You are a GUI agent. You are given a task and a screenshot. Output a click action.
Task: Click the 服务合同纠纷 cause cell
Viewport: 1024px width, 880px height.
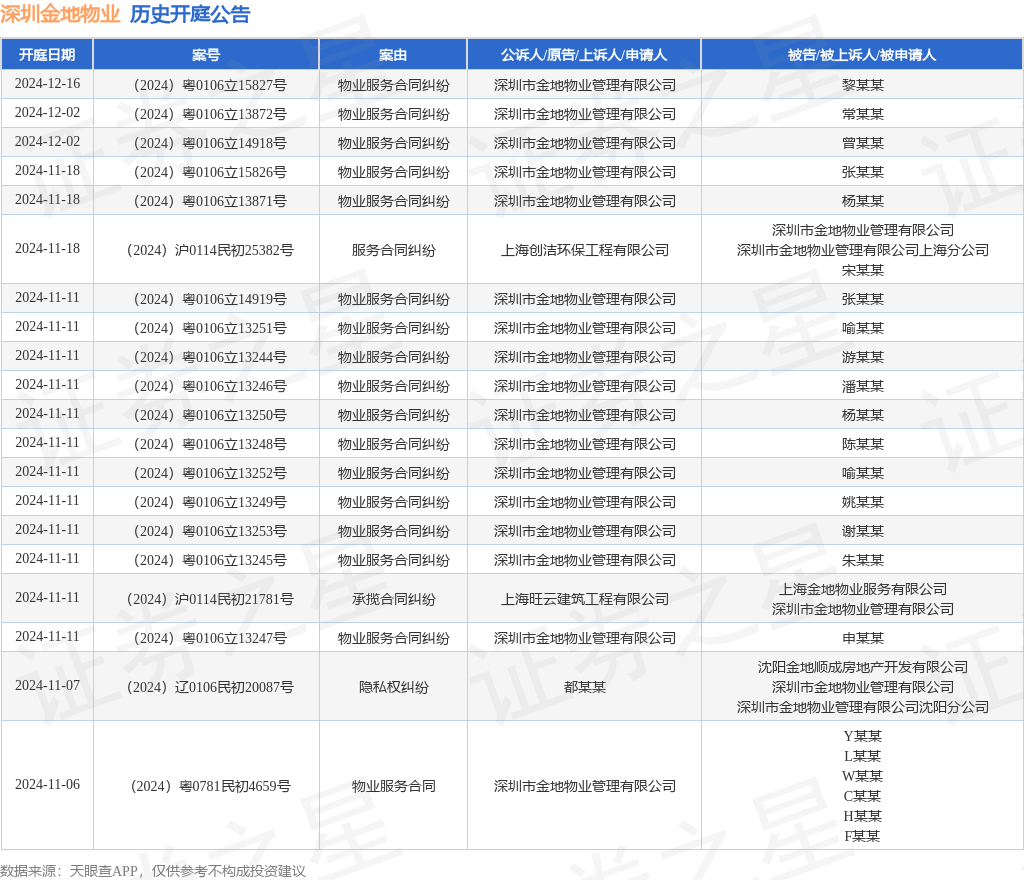click(393, 250)
